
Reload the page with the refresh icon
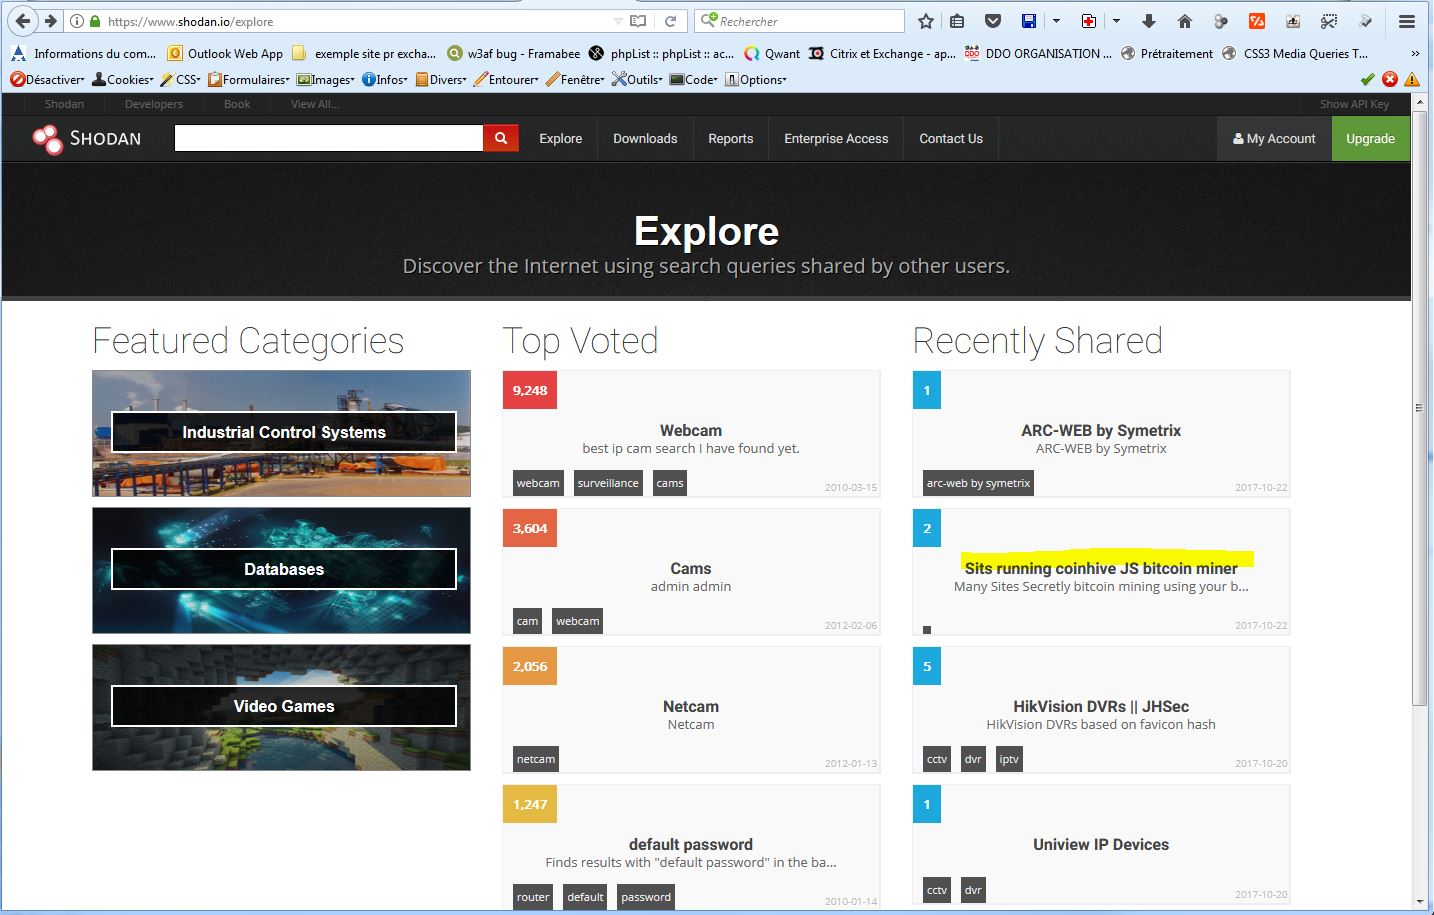click(x=670, y=21)
